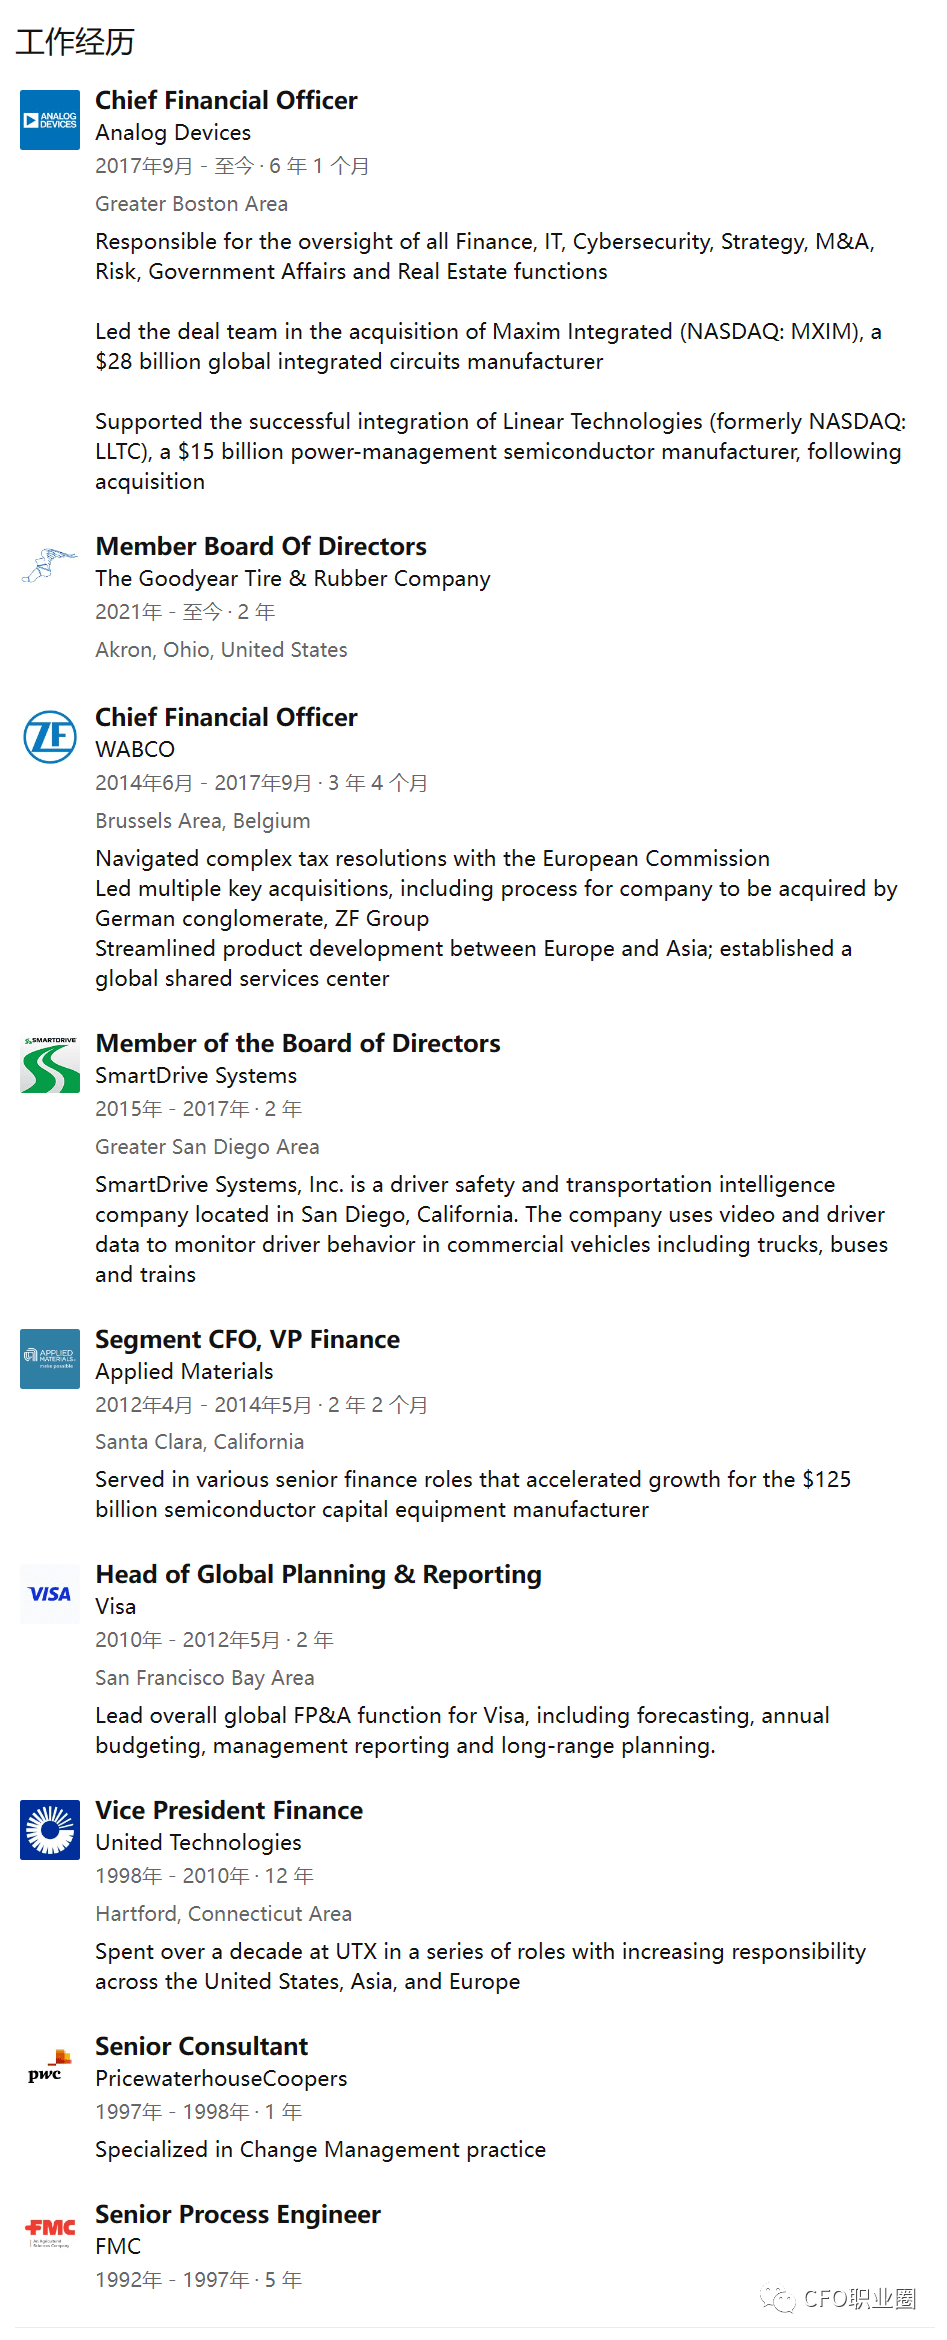Open the Analog Devices company link
947x2340 pixels.
click(x=173, y=133)
